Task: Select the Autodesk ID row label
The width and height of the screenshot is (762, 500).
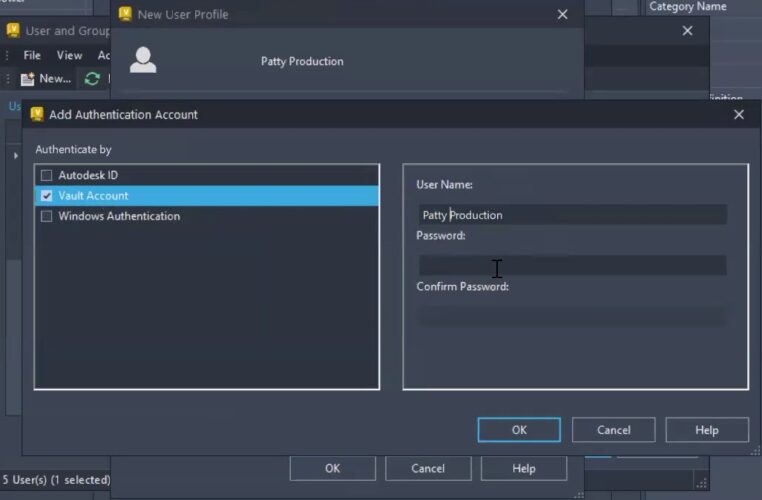Action: (88, 175)
